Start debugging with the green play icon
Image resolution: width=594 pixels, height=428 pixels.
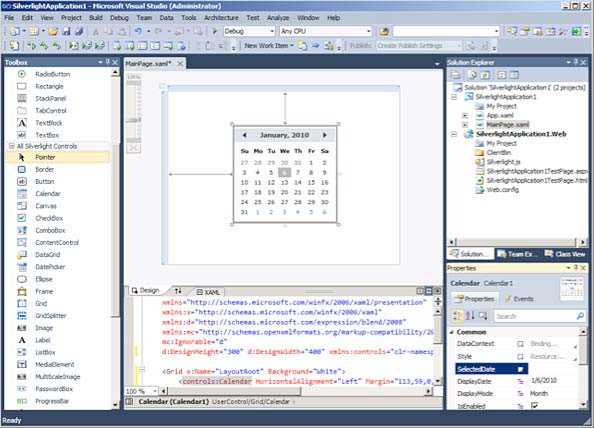pyautogui.click(x=215, y=31)
